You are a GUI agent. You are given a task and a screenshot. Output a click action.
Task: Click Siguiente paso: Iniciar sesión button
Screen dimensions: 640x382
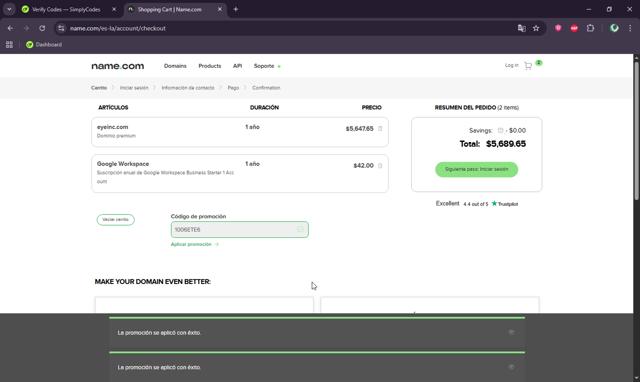click(x=476, y=169)
